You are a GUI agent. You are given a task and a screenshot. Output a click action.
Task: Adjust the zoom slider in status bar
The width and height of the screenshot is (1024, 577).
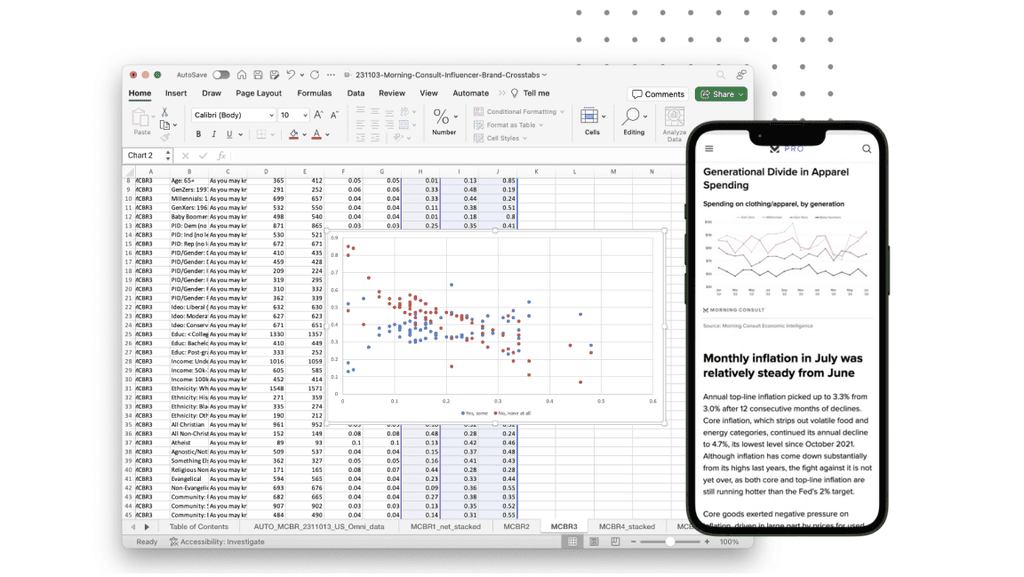tap(669, 542)
